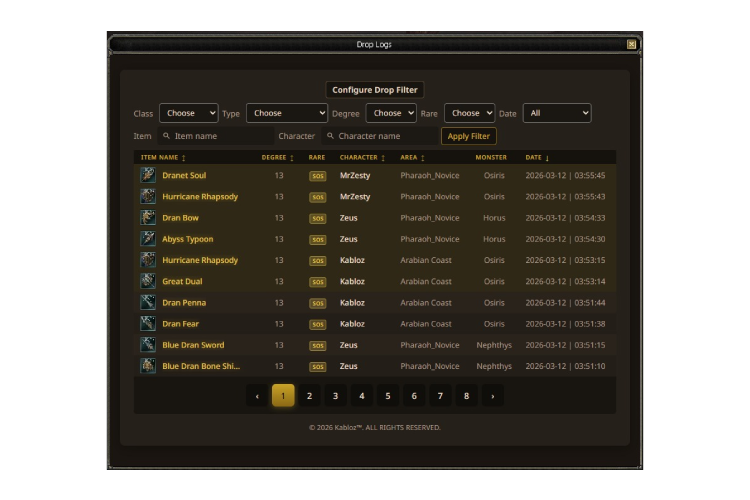Click the Dran Penna item icon
Image resolution: width=750 pixels, height=500 pixels.
[x=148, y=303]
